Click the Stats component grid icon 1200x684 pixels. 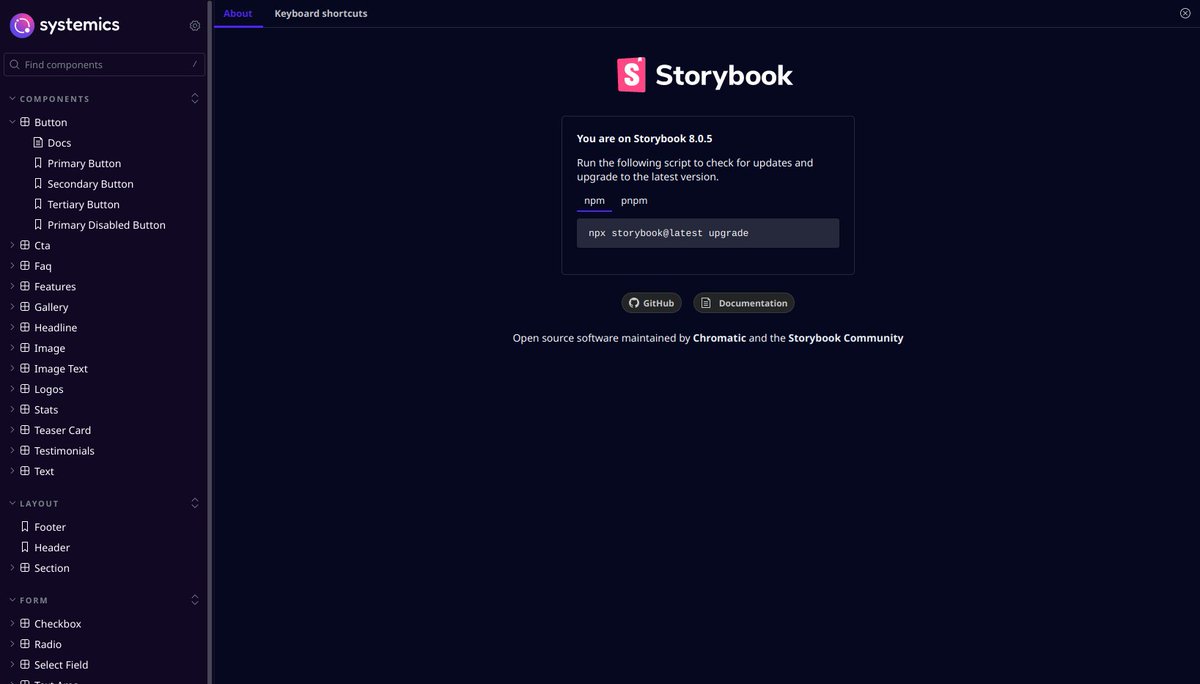click(25, 409)
